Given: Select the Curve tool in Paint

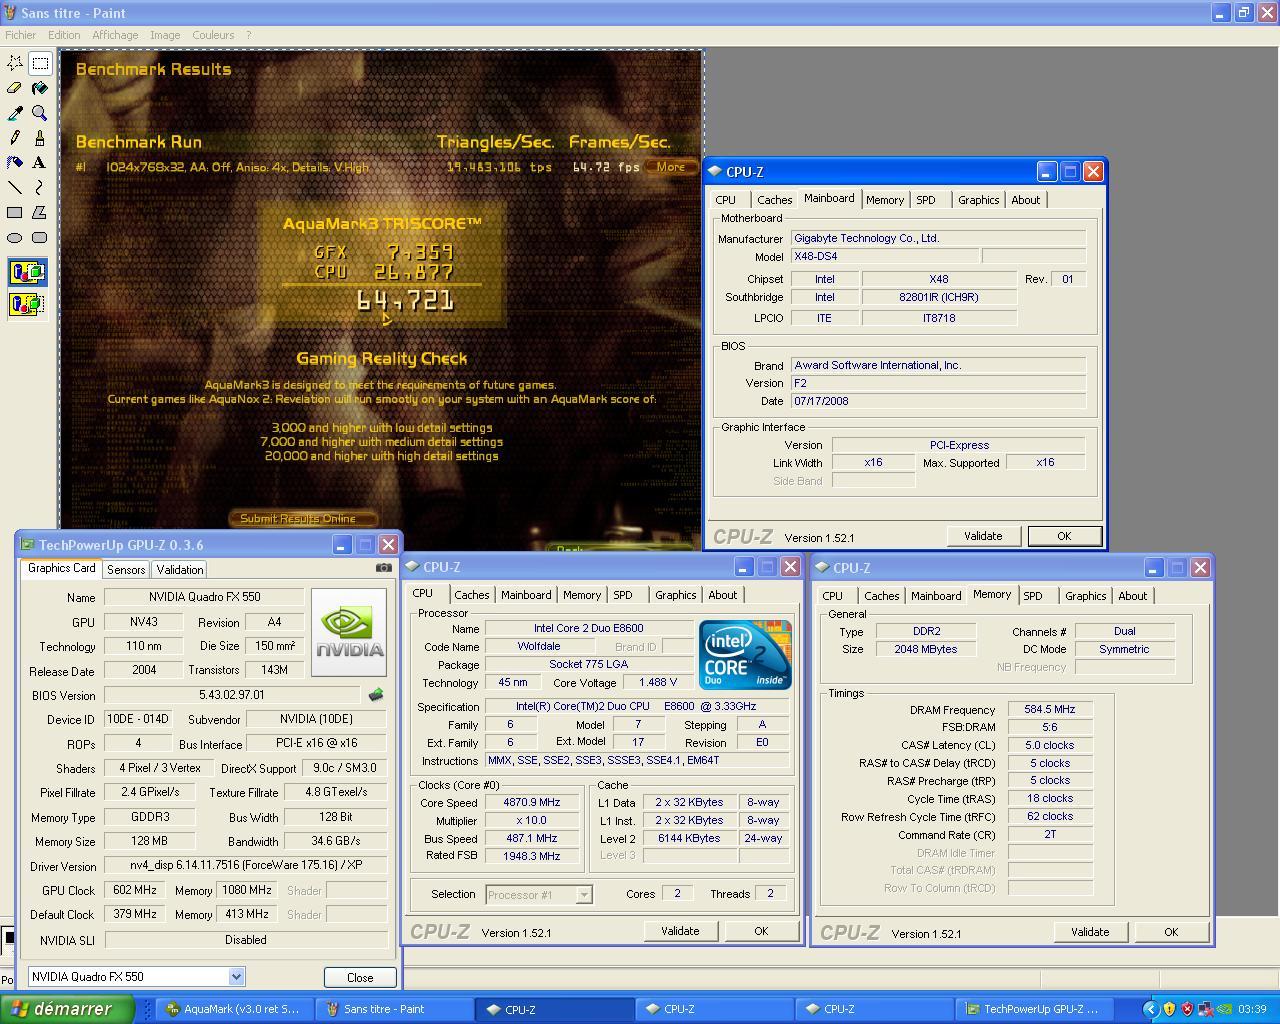Looking at the screenshot, I should 40,187.
